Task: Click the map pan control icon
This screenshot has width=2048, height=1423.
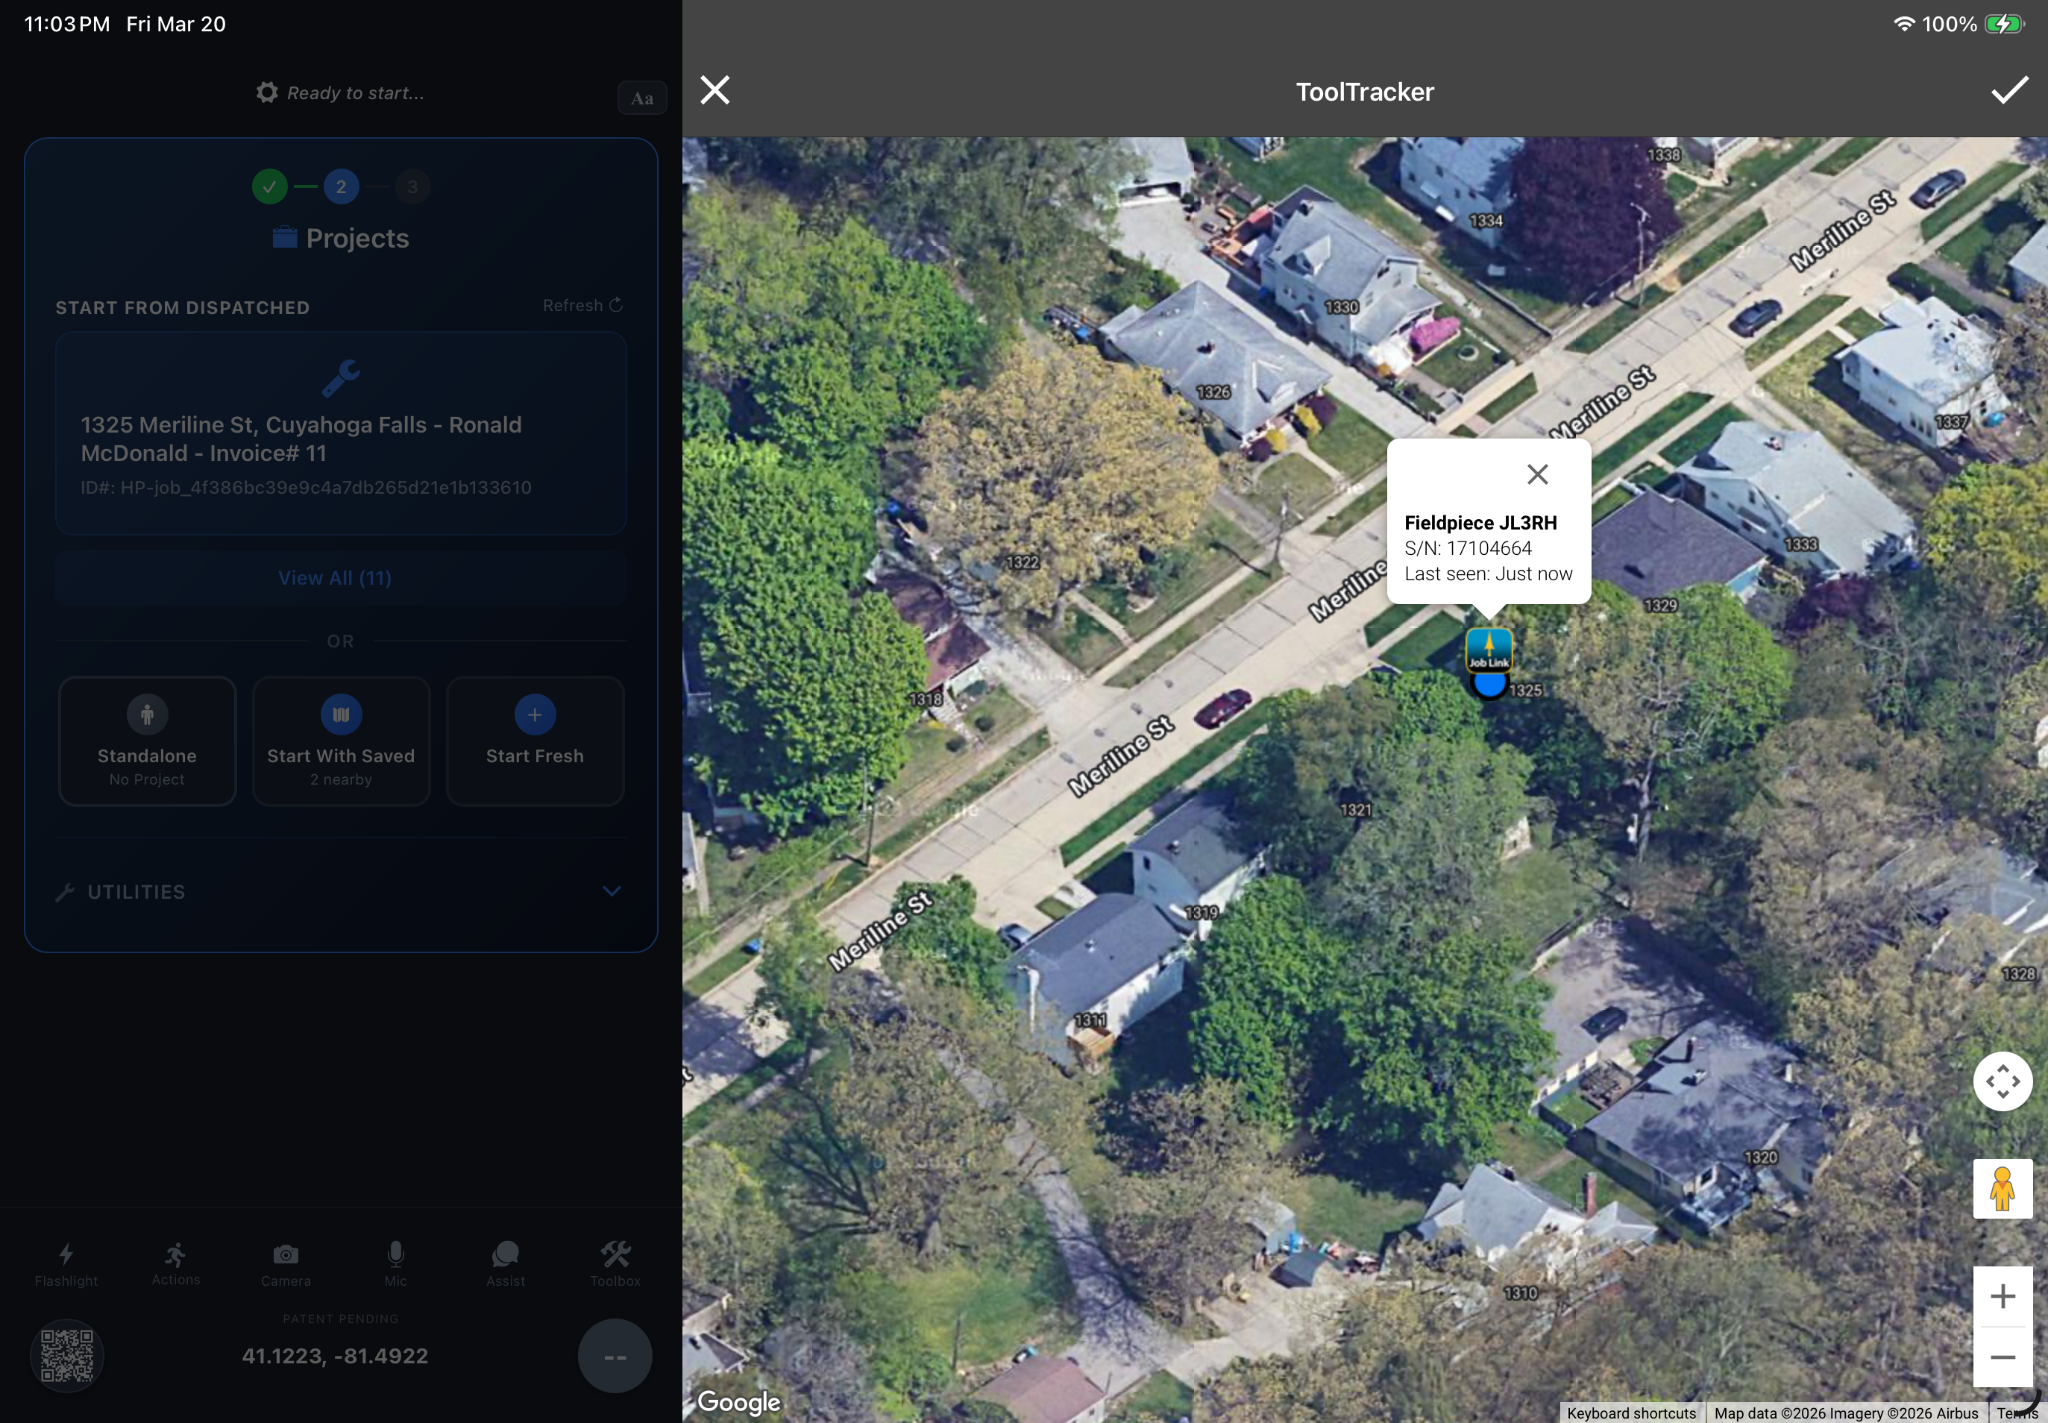Action: pos(2002,1081)
